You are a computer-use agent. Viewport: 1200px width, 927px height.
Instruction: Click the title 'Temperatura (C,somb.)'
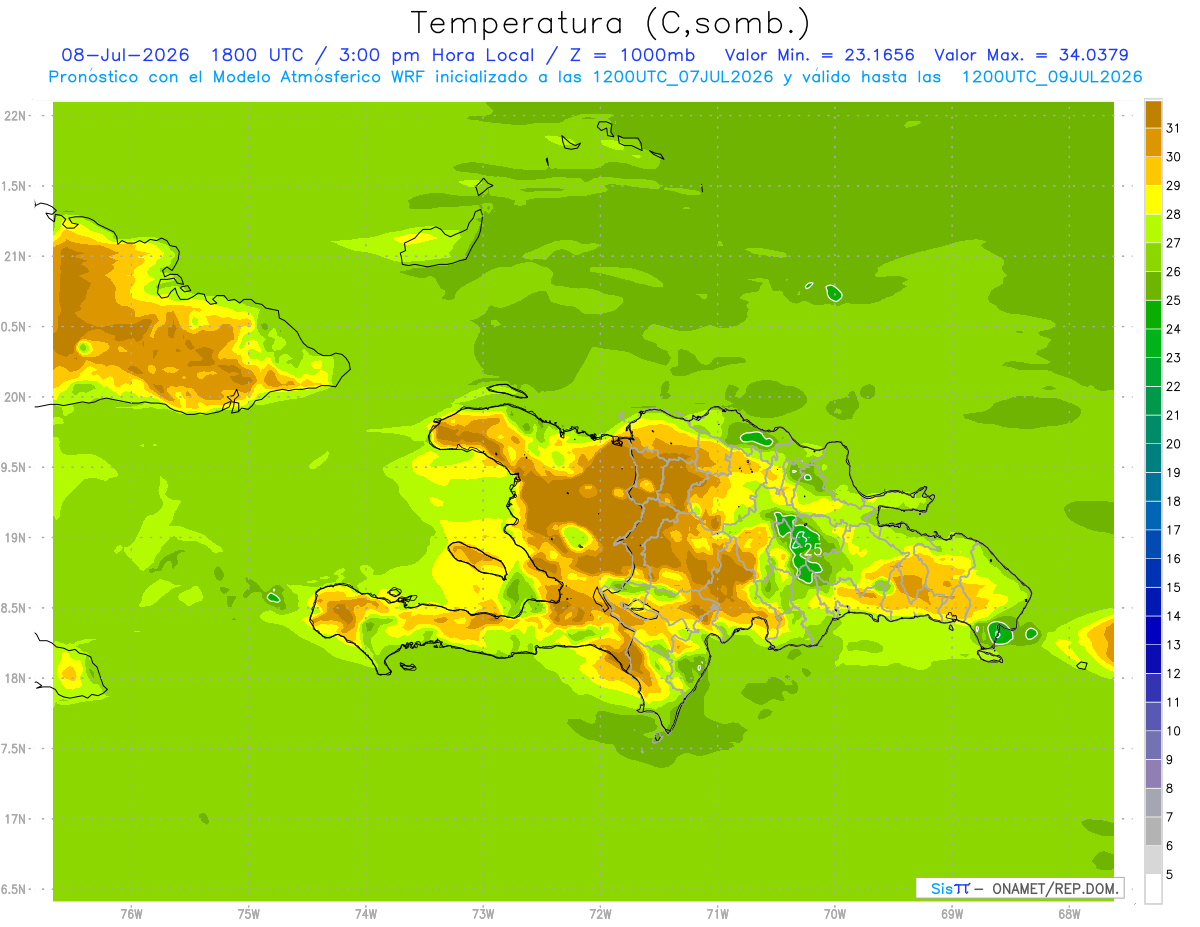(x=610, y=22)
